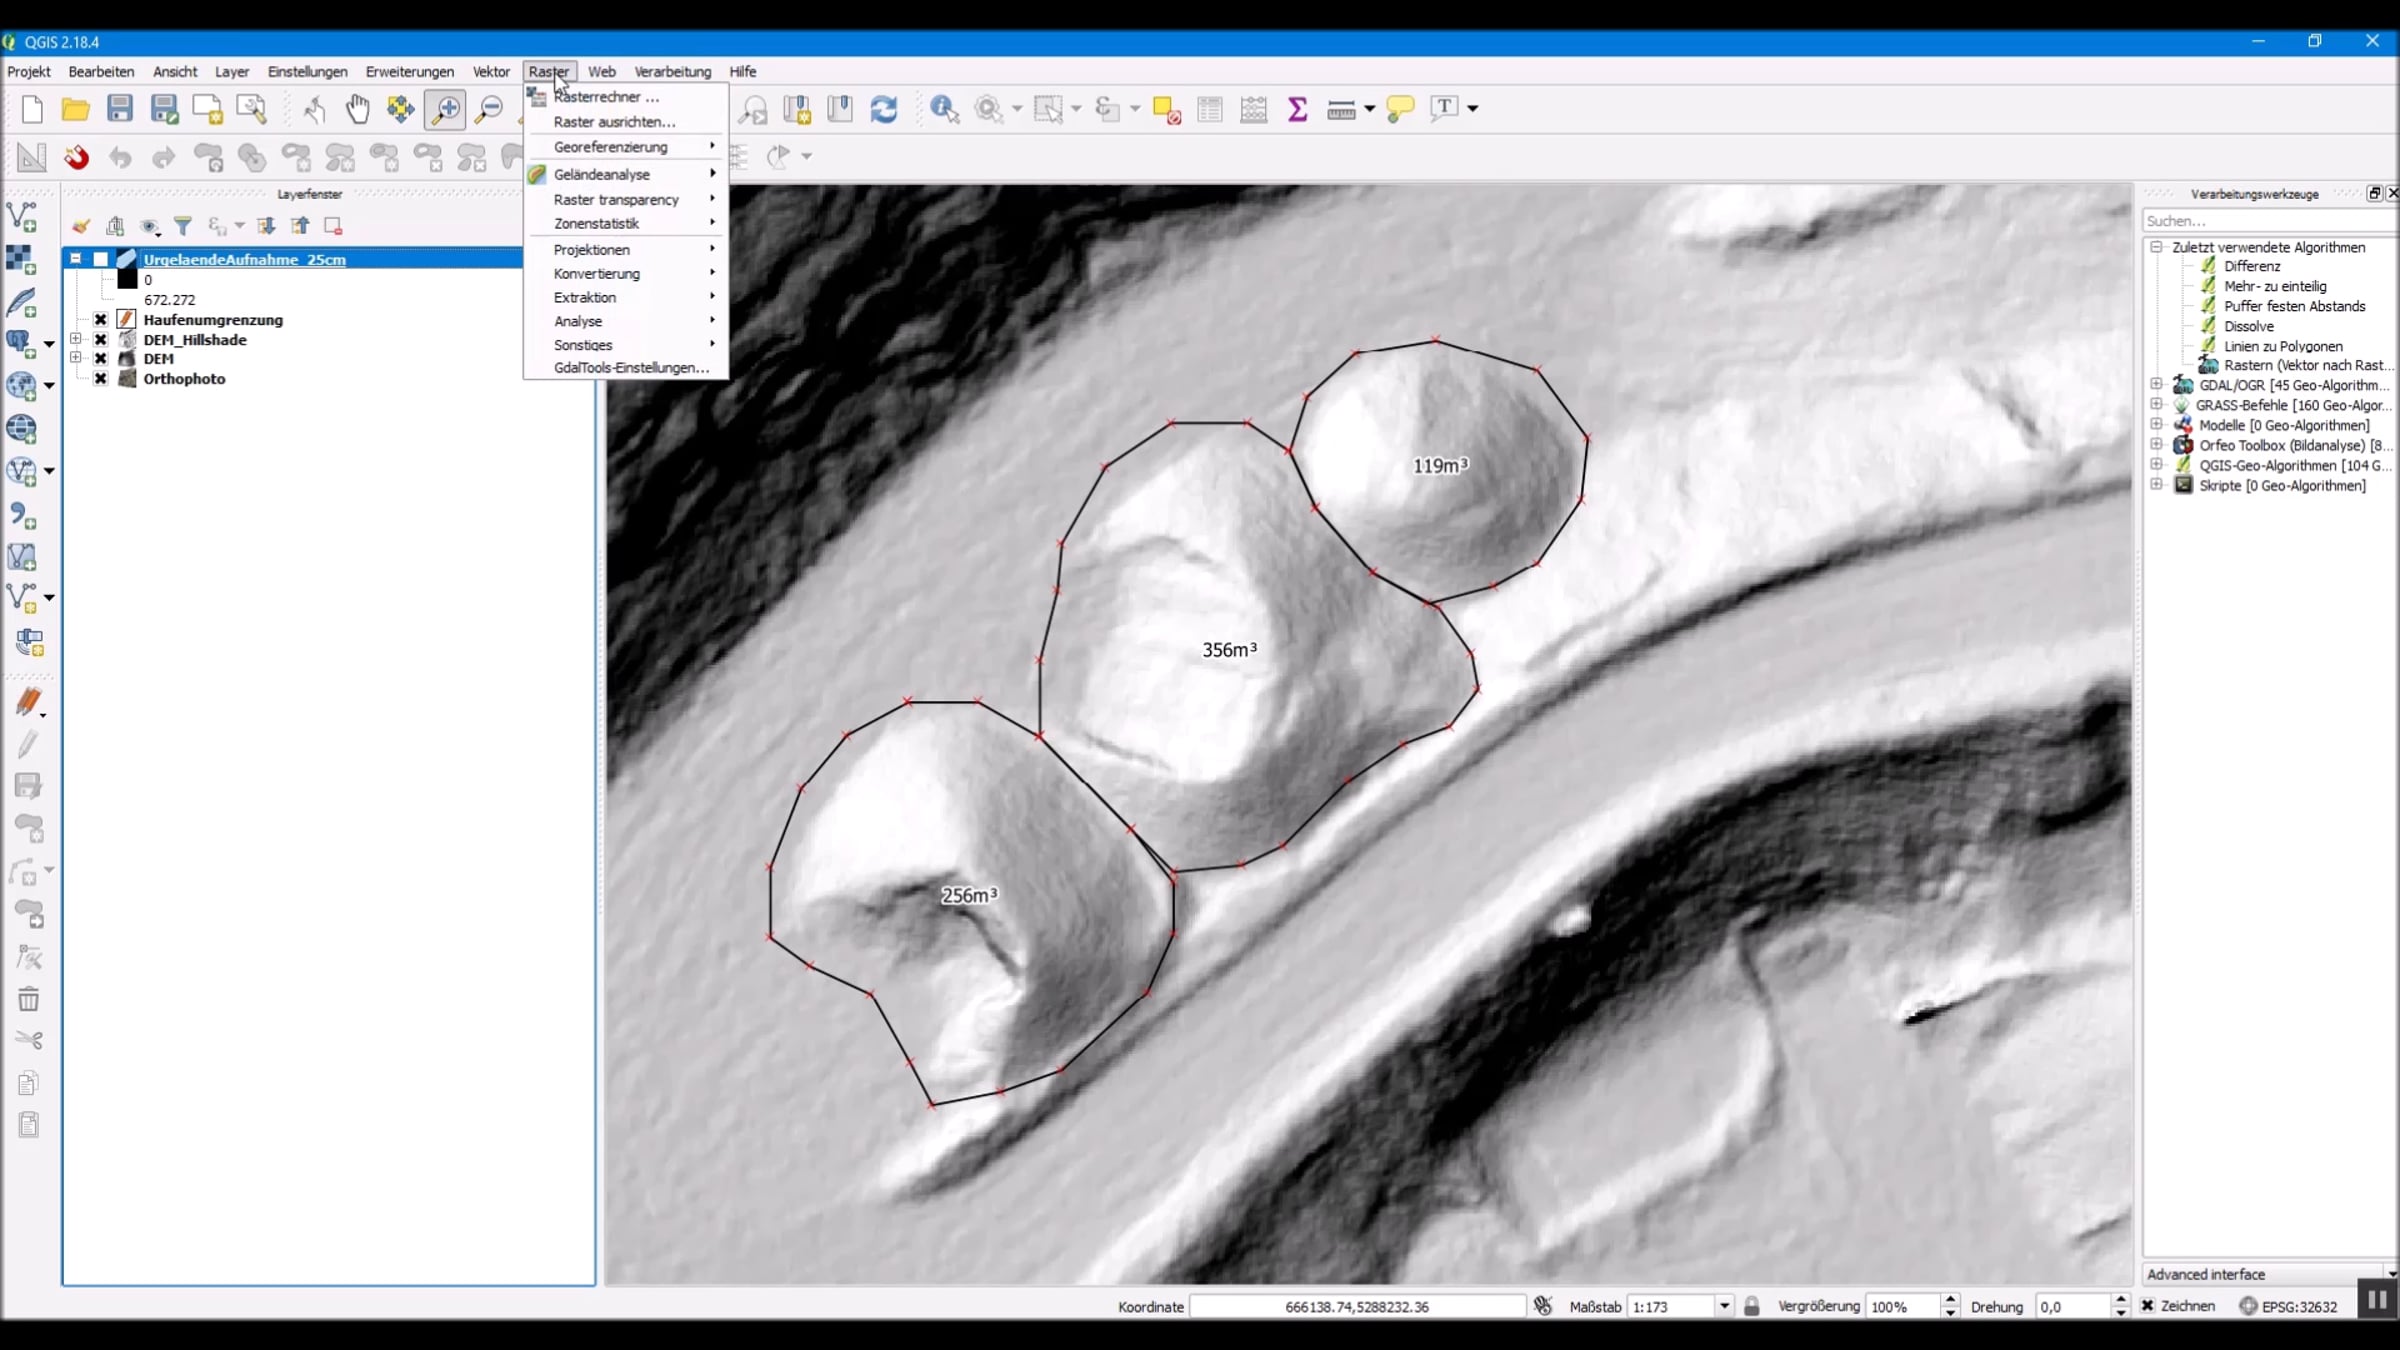Open the Maßstab scale dropdown
The image size is (2400, 1350).
[1724, 1306]
